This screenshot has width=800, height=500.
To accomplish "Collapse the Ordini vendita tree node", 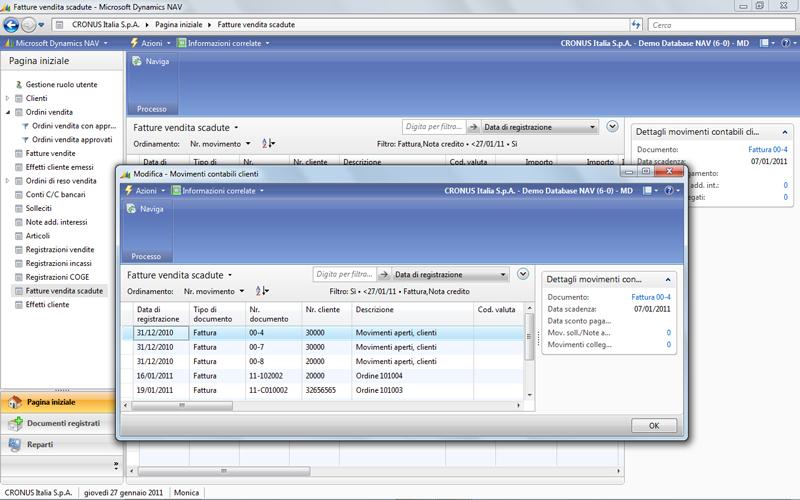I will pyautogui.click(x=8, y=113).
